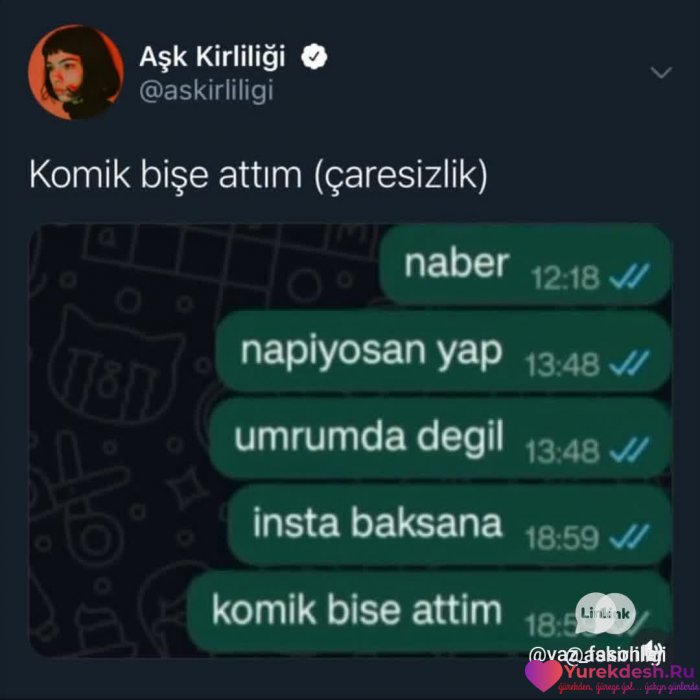Open the Aşk Kirliliği profile picture
This screenshot has width=700, height=700.
coord(76,72)
